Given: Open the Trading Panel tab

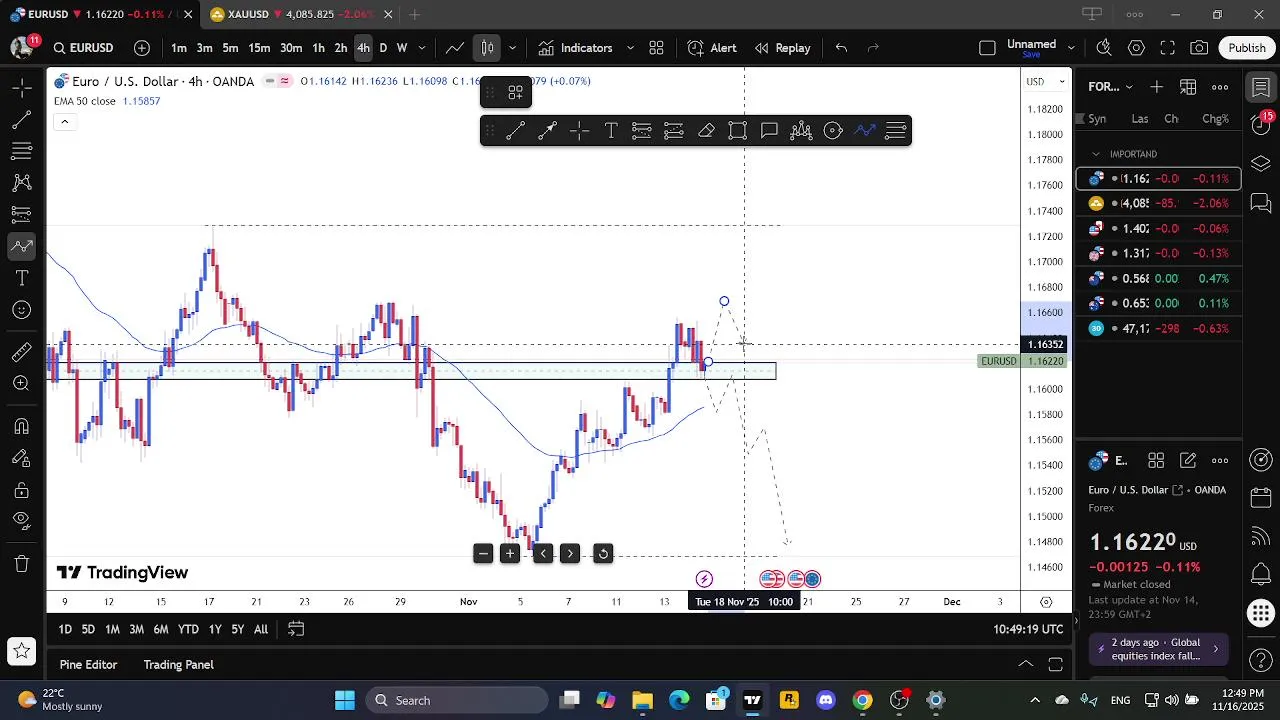Looking at the screenshot, I should [x=178, y=665].
